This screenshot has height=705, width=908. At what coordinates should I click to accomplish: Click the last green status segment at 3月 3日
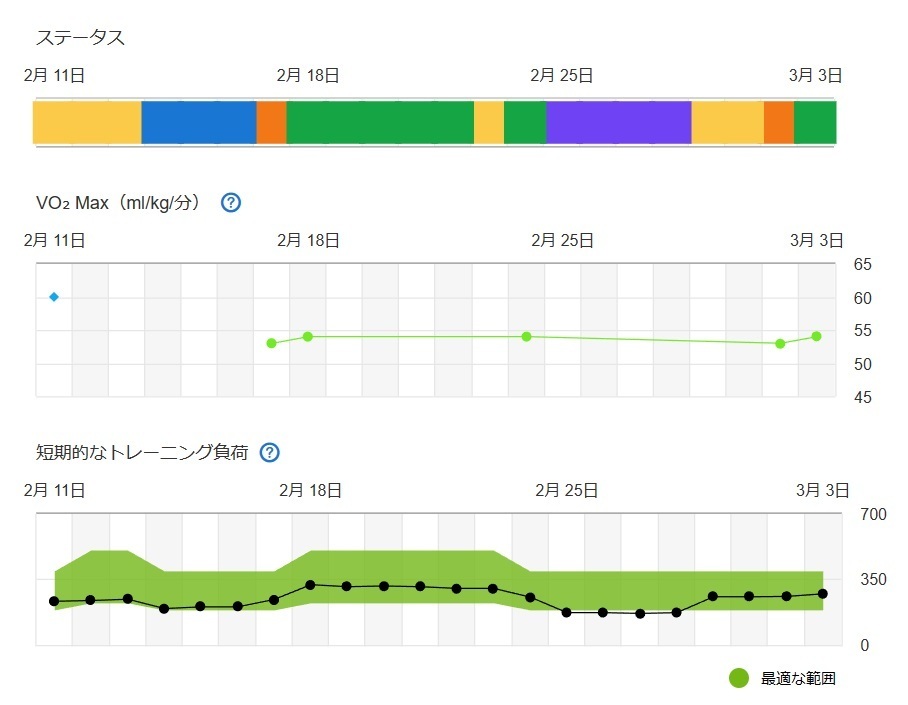click(815, 122)
